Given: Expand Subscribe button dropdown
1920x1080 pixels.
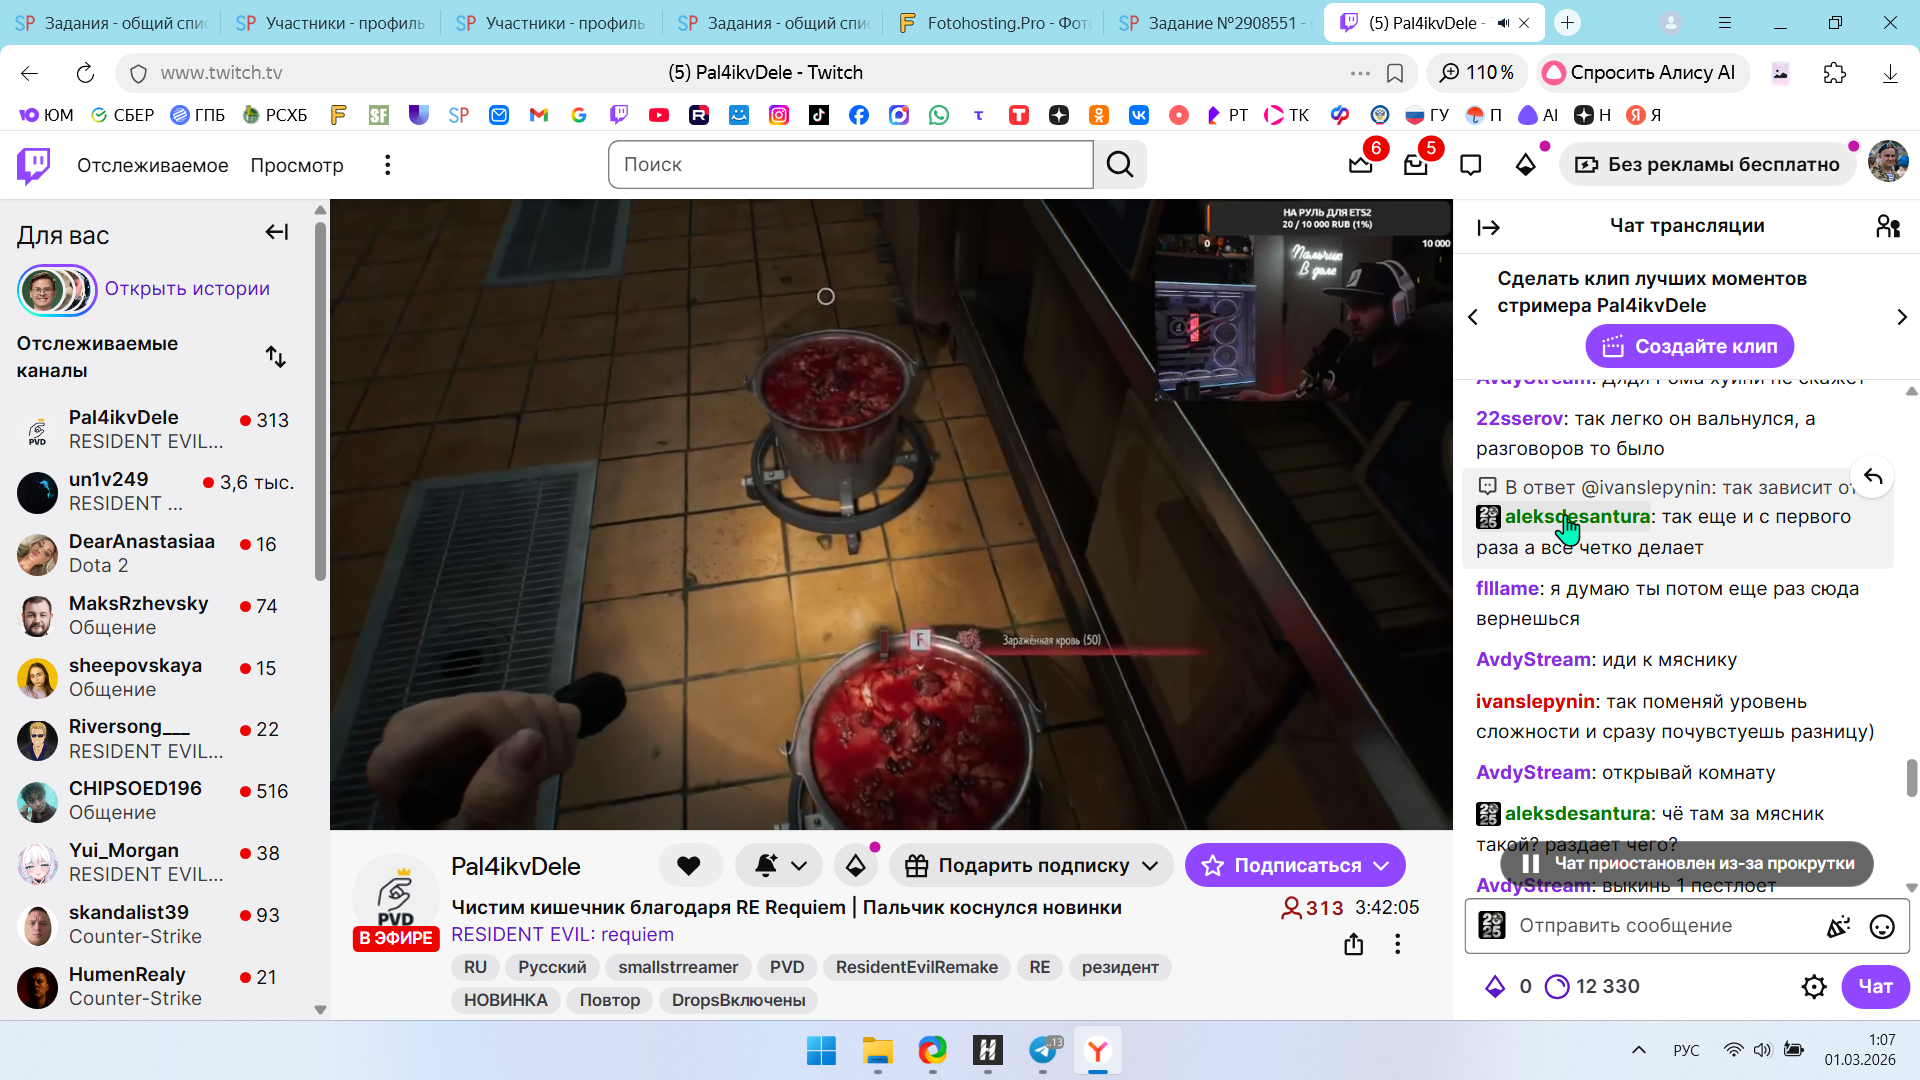Looking at the screenshot, I should [1382, 866].
